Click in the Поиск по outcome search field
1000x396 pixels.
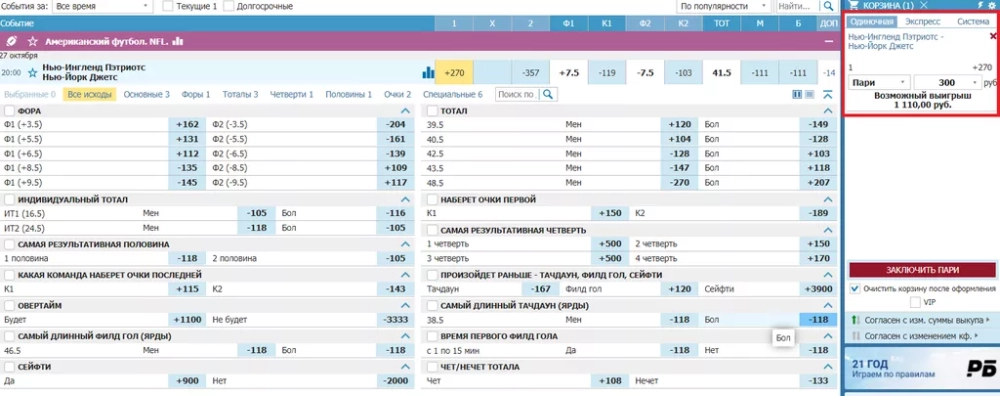518,94
